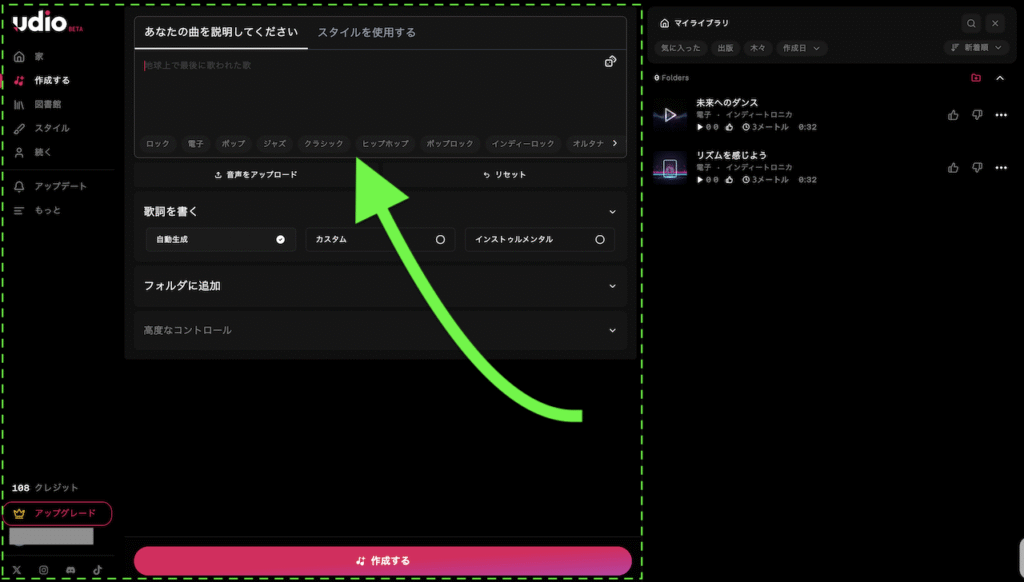Open the 新着順 sort dropdown
The width and height of the screenshot is (1024, 582).
click(976, 48)
